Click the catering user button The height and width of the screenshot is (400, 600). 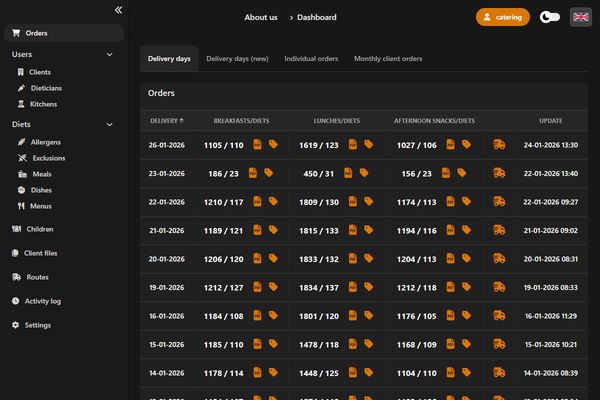click(503, 17)
